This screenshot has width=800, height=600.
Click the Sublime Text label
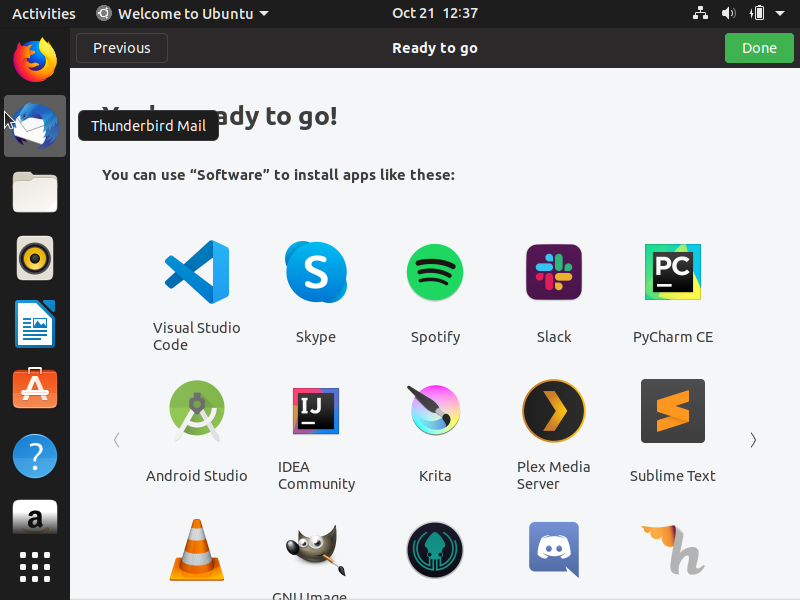pyautogui.click(x=673, y=476)
